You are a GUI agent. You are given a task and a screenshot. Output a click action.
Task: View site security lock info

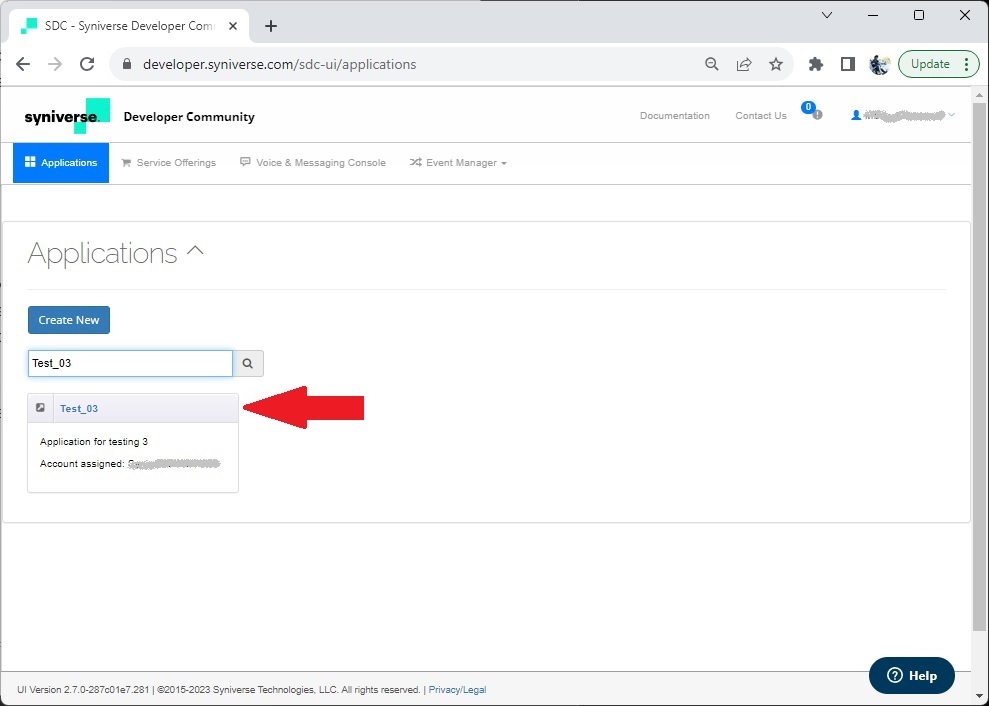coord(127,64)
